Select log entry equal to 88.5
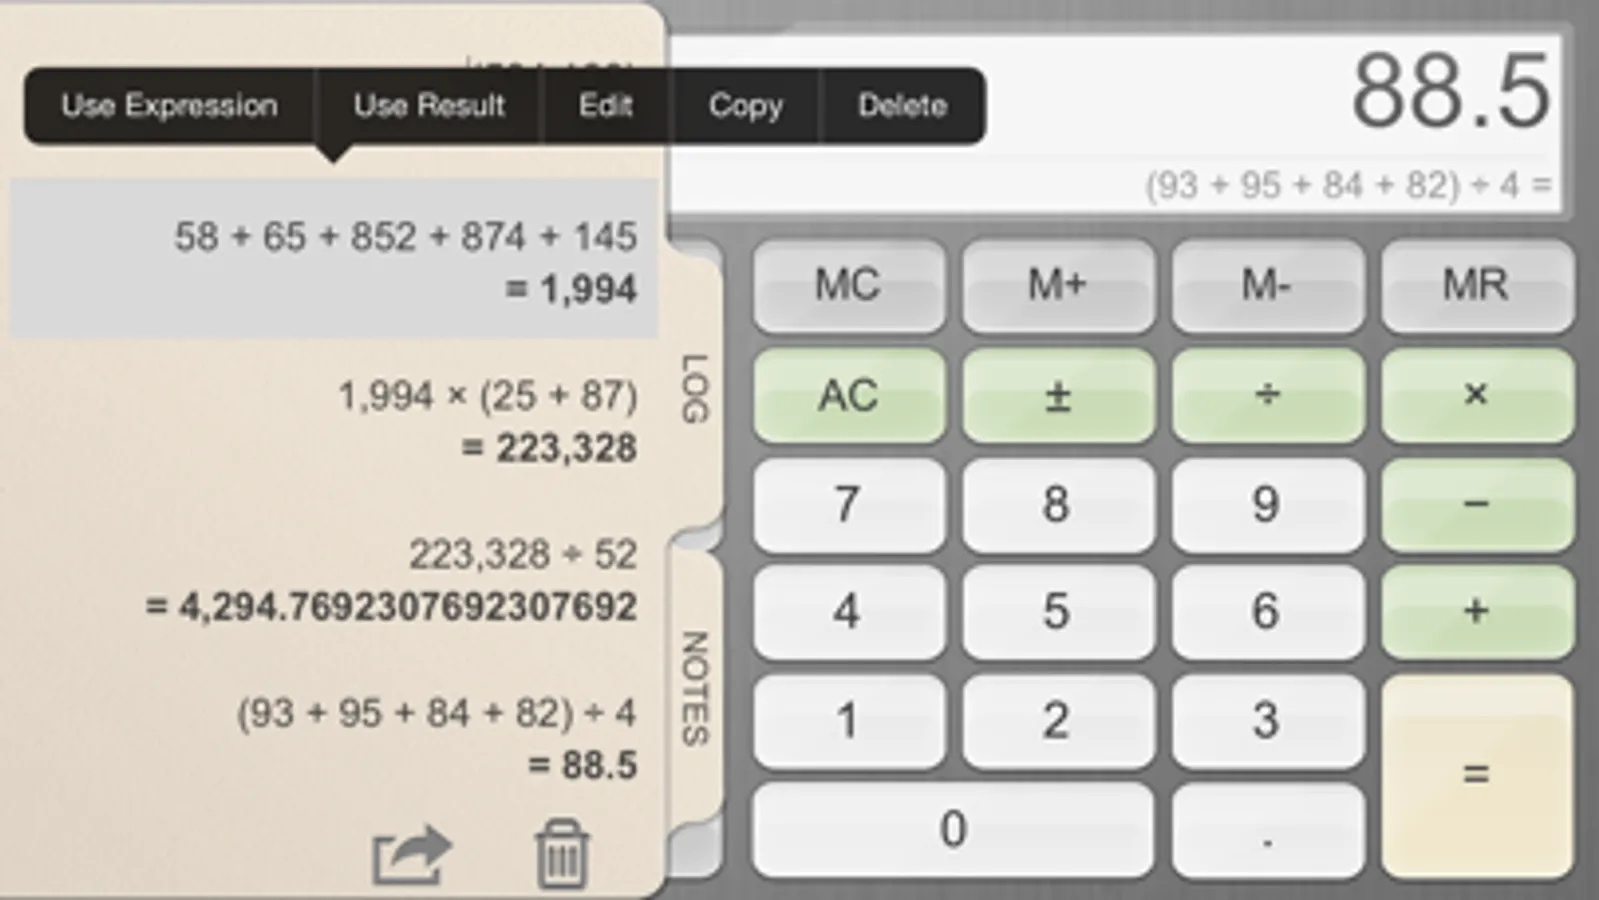This screenshot has width=1599, height=900. pyautogui.click(x=334, y=738)
